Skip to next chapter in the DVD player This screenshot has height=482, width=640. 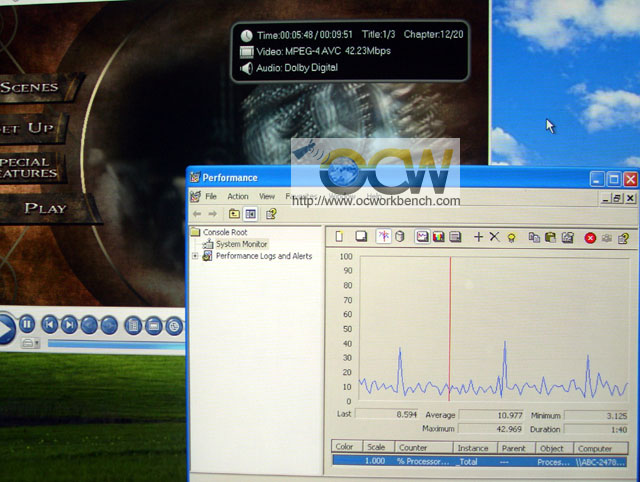(69, 325)
